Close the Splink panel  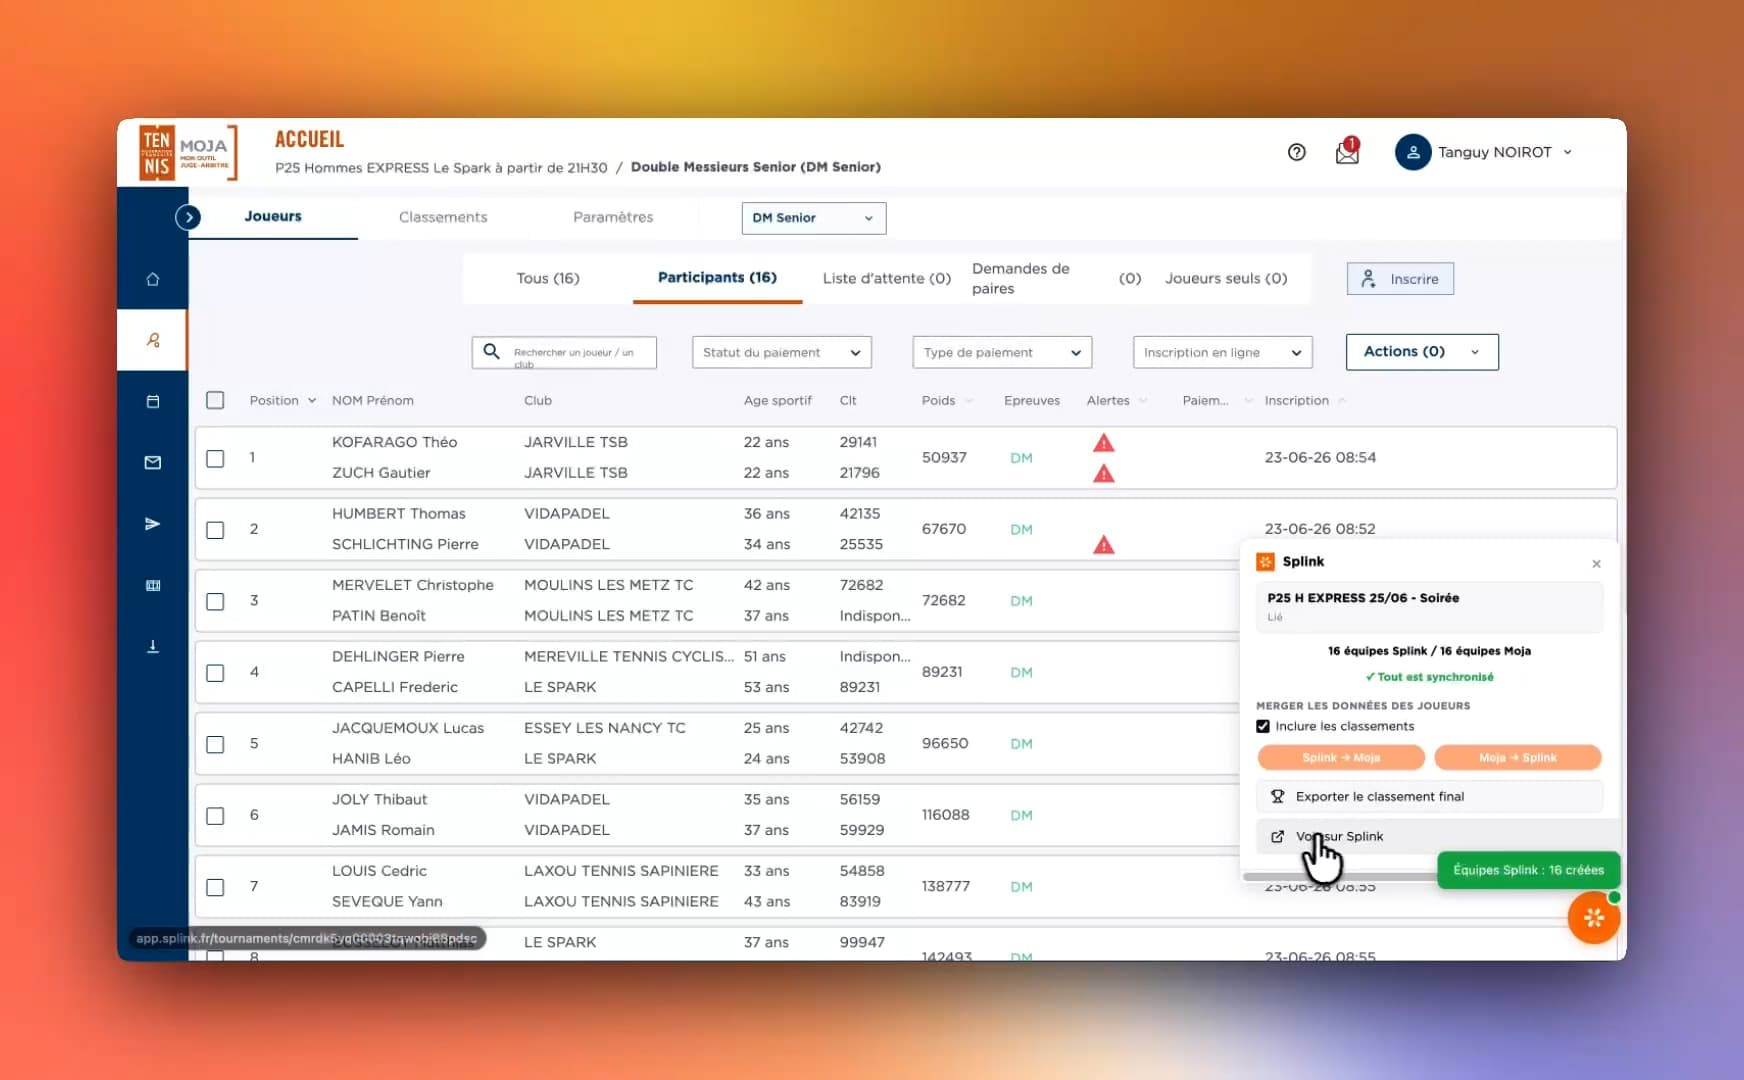pyautogui.click(x=1596, y=564)
